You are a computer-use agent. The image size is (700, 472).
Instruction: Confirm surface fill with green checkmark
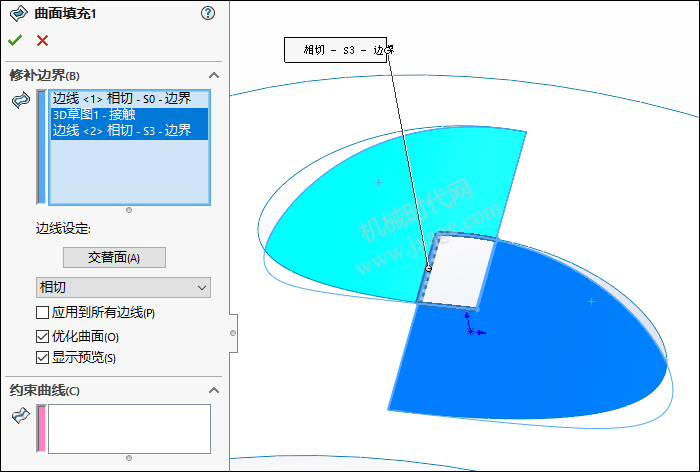tap(15, 41)
